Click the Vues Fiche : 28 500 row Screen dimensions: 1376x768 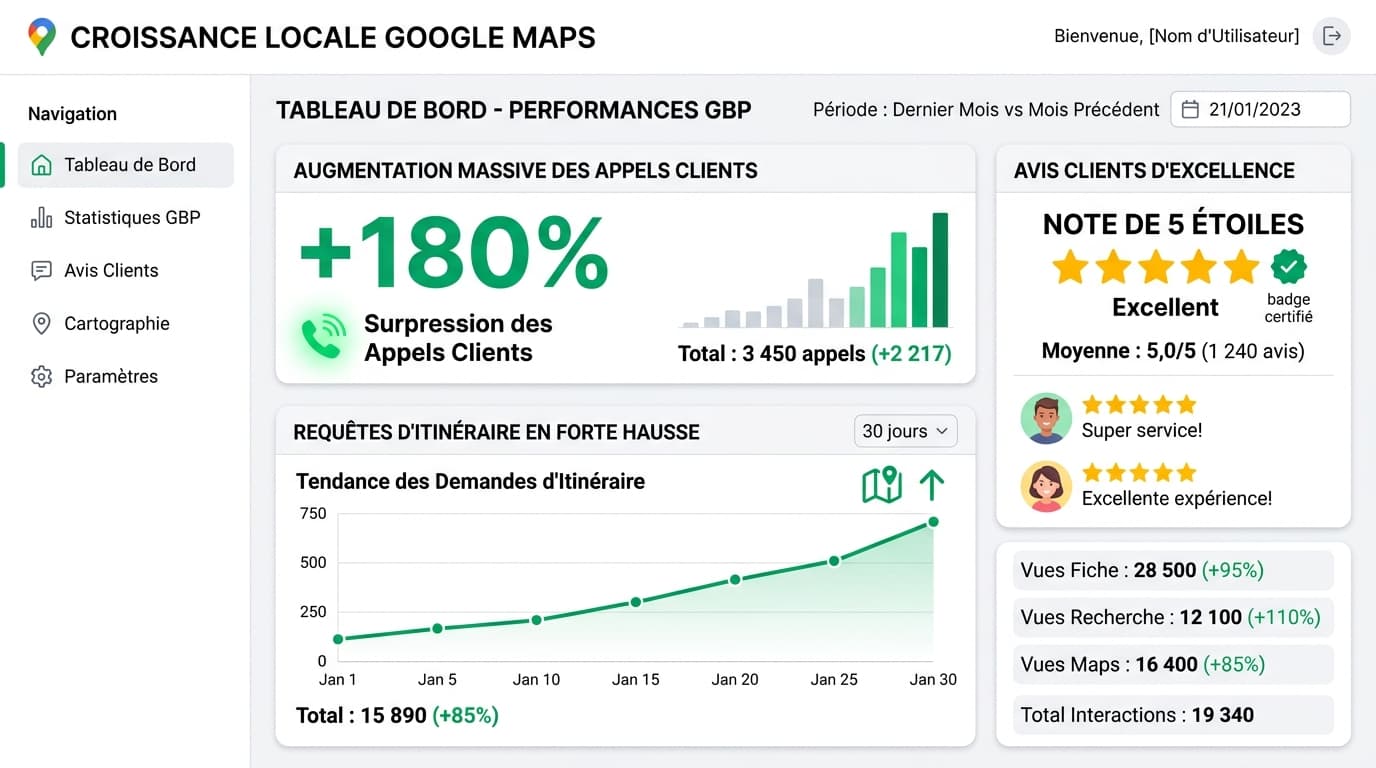pyautogui.click(x=1174, y=570)
